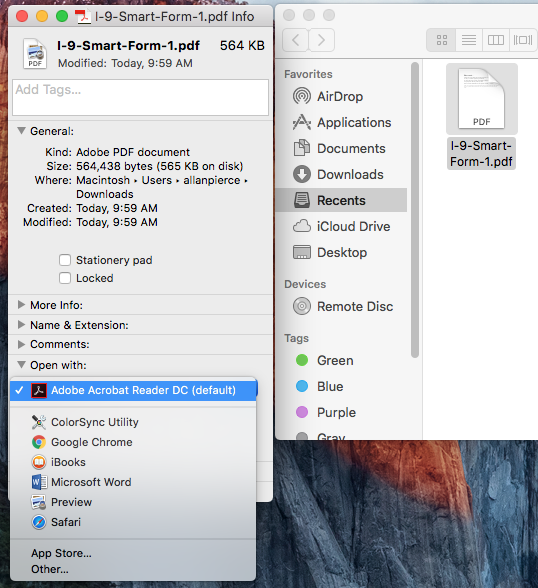
Task: Expand the Comments section
Action: (21, 344)
